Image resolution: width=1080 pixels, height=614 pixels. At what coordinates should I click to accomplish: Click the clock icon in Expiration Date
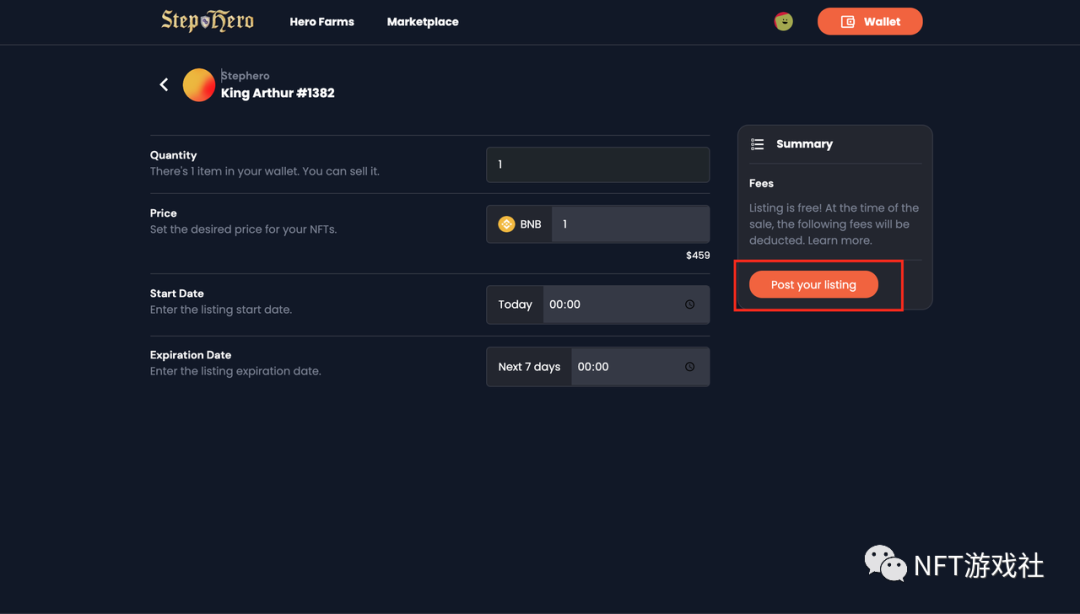689,367
